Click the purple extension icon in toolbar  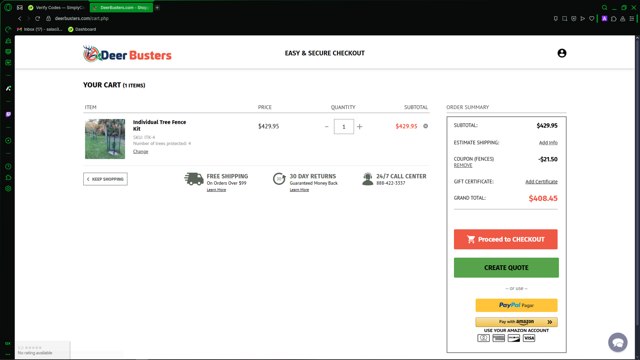coord(604,18)
